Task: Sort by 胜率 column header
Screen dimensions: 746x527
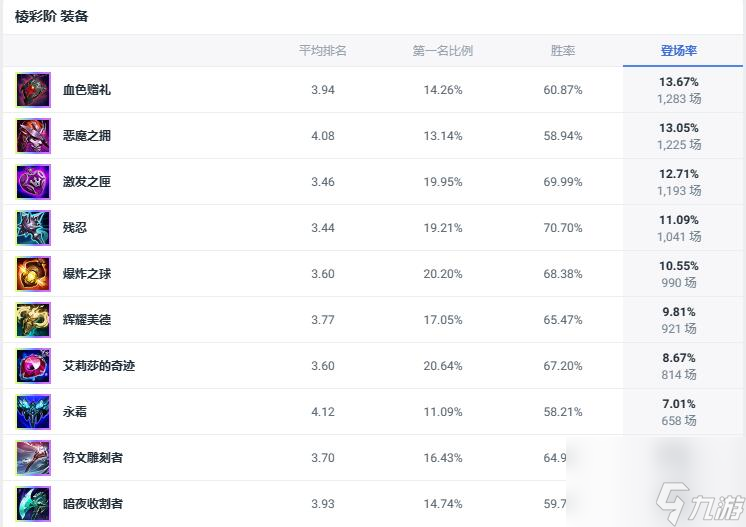Action: pyautogui.click(x=563, y=50)
